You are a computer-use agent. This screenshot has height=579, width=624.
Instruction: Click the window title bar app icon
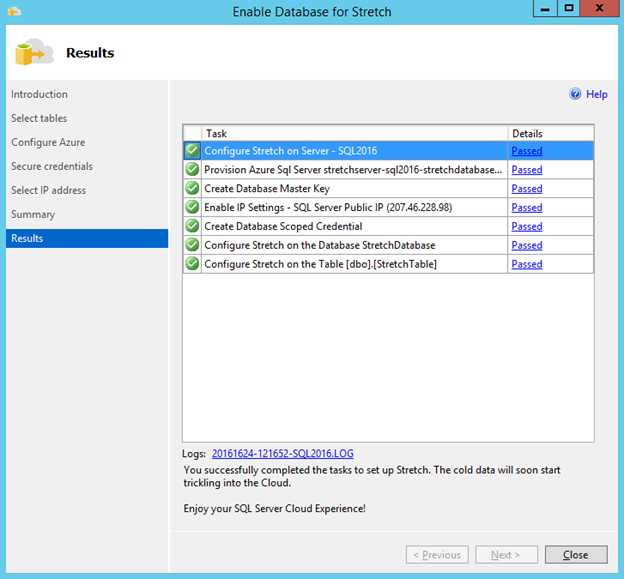coord(14,11)
